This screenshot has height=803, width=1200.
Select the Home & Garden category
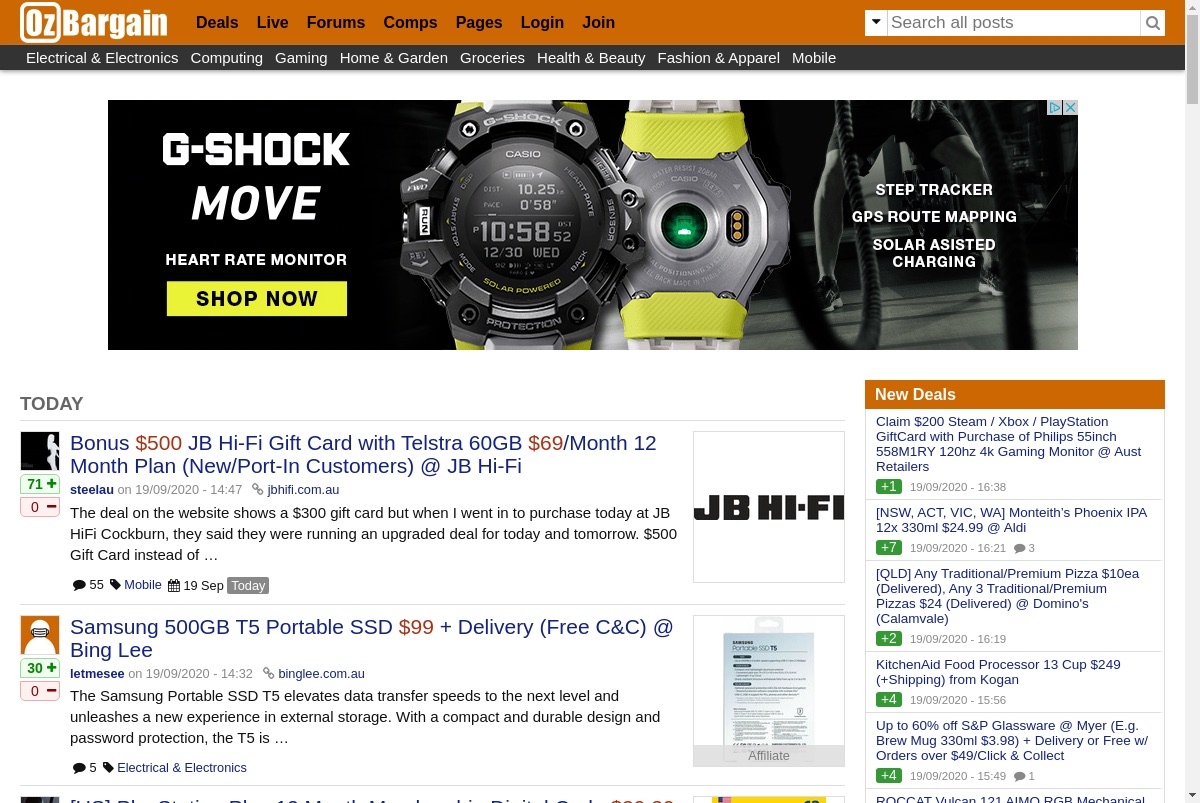(x=394, y=58)
